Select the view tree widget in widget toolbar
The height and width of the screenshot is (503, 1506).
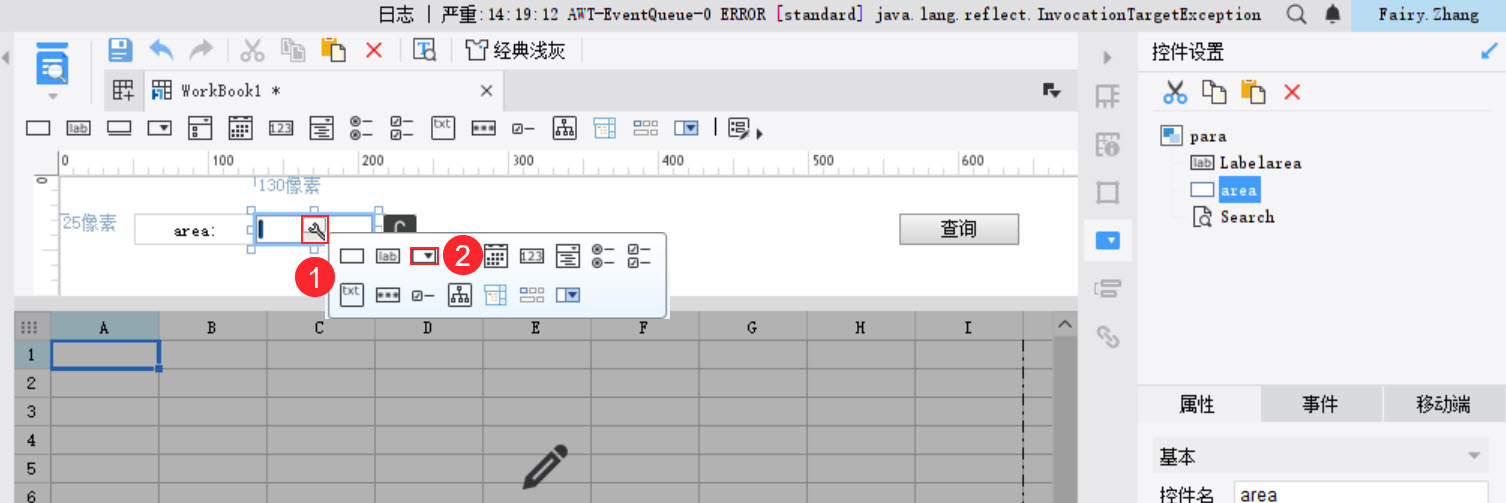click(565, 127)
